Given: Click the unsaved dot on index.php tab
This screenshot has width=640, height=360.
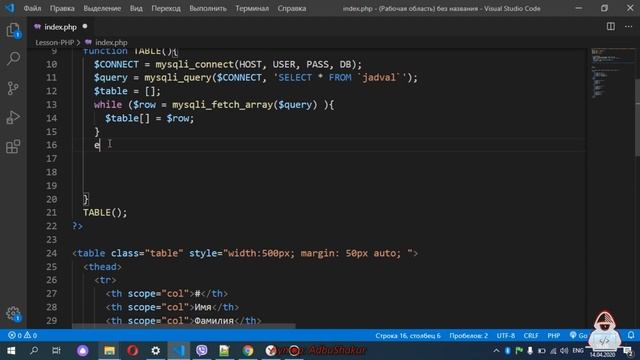Looking at the screenshot, I should 85,27.
